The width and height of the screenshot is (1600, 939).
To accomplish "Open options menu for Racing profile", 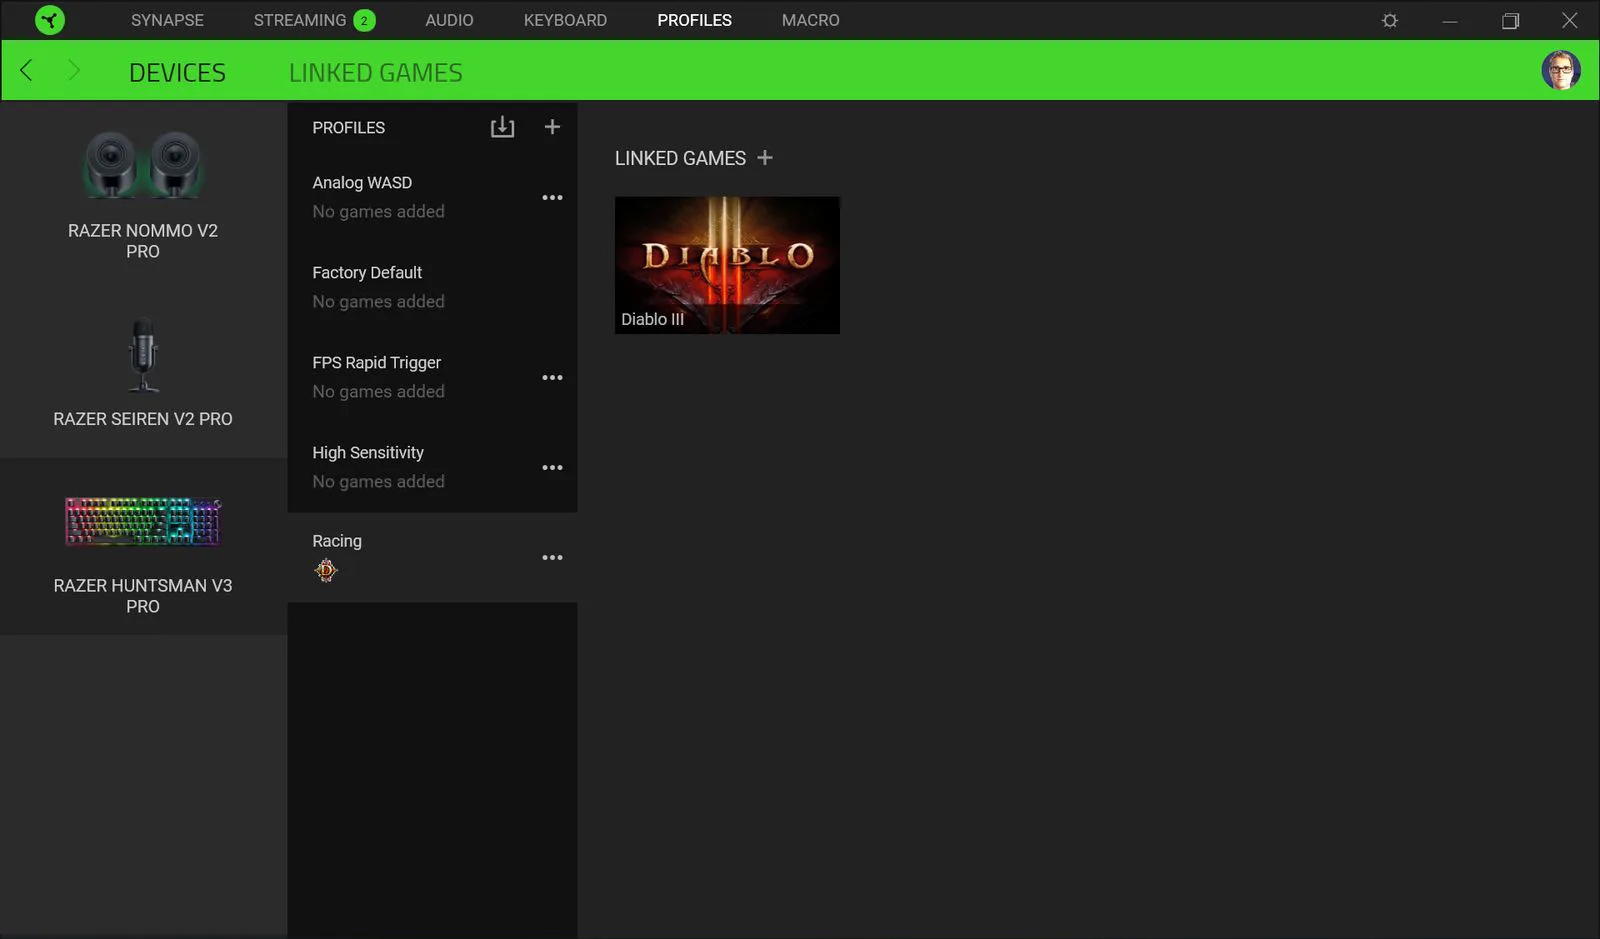I will 552,557.
